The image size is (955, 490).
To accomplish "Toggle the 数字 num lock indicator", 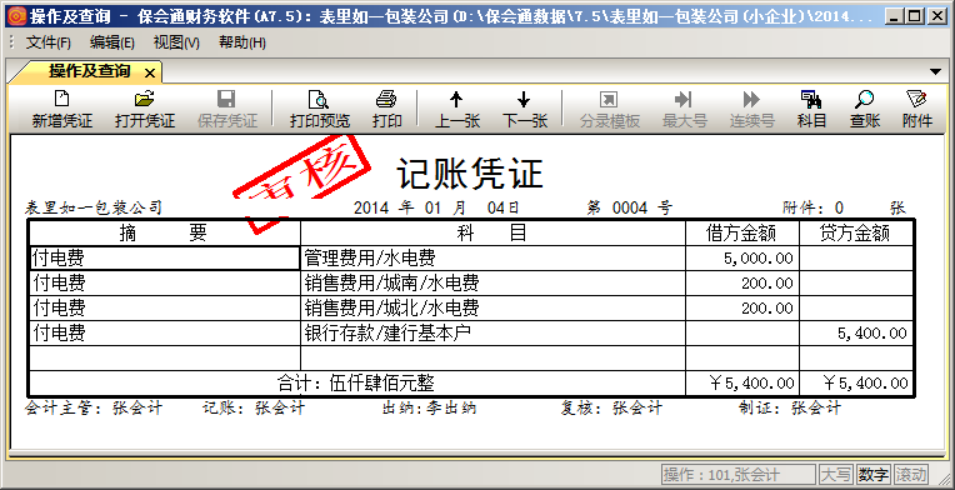I will pos(873,474).
